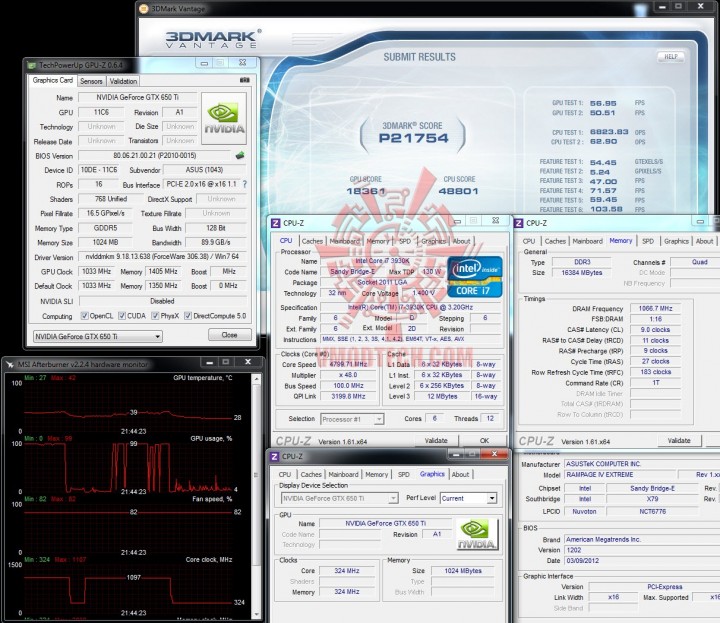The width and height of the screenshot is (720, 623).
Task: Click the Core Speed 4799.71 MHz value
Action: pyautogui.click(x=349, y=364)
